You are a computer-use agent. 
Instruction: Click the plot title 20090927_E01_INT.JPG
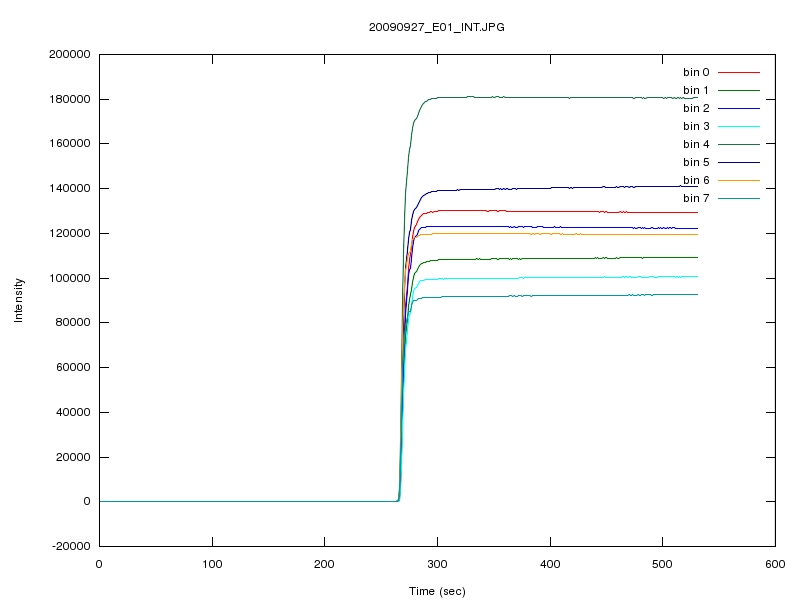coord(437,27)
